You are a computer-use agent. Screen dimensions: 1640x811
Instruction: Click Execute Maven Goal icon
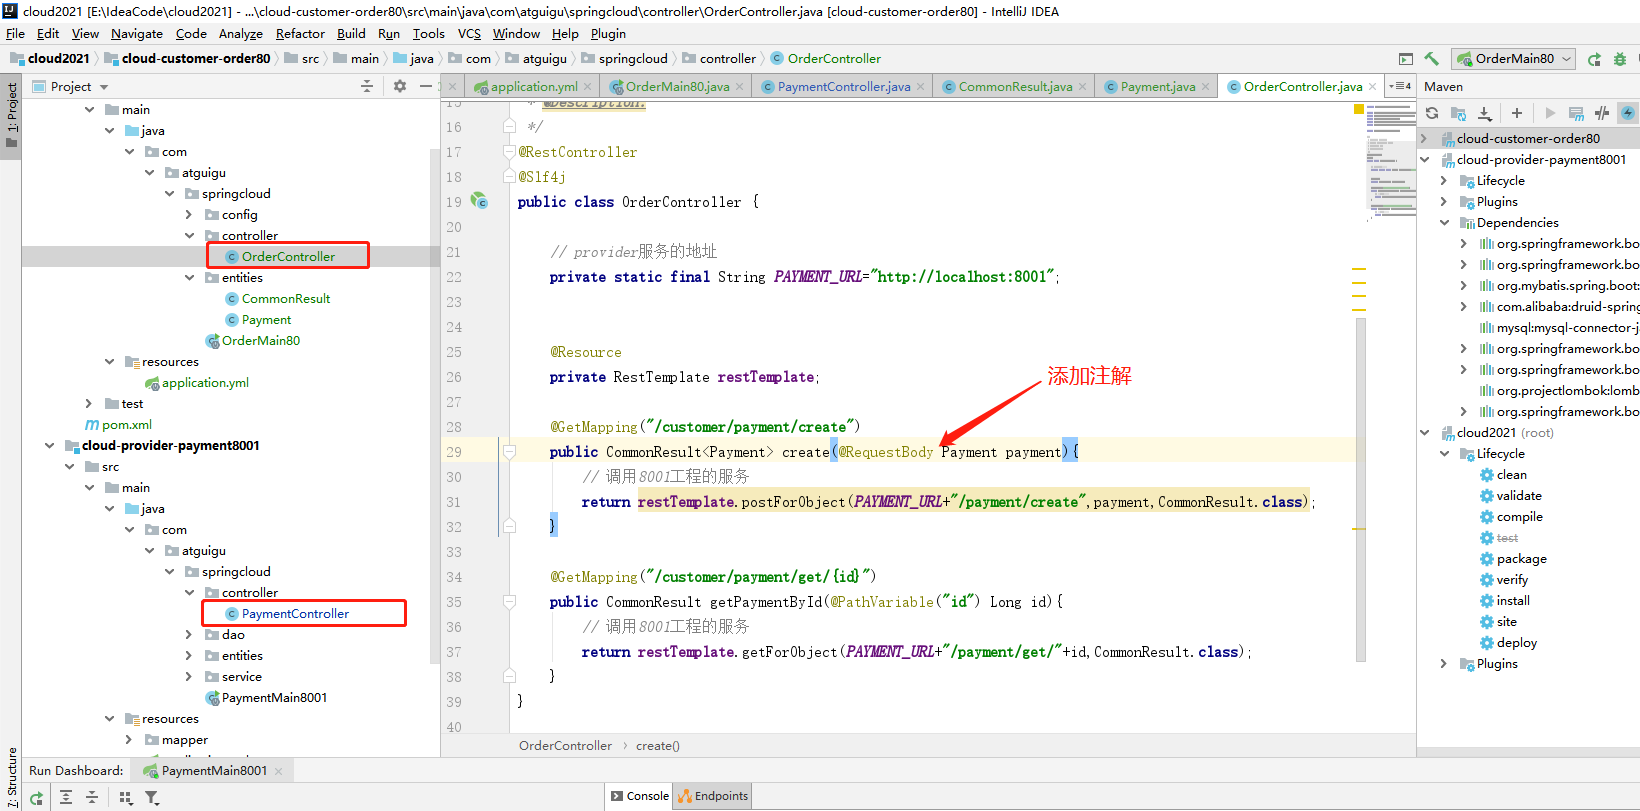click(x=1576, y=113)
